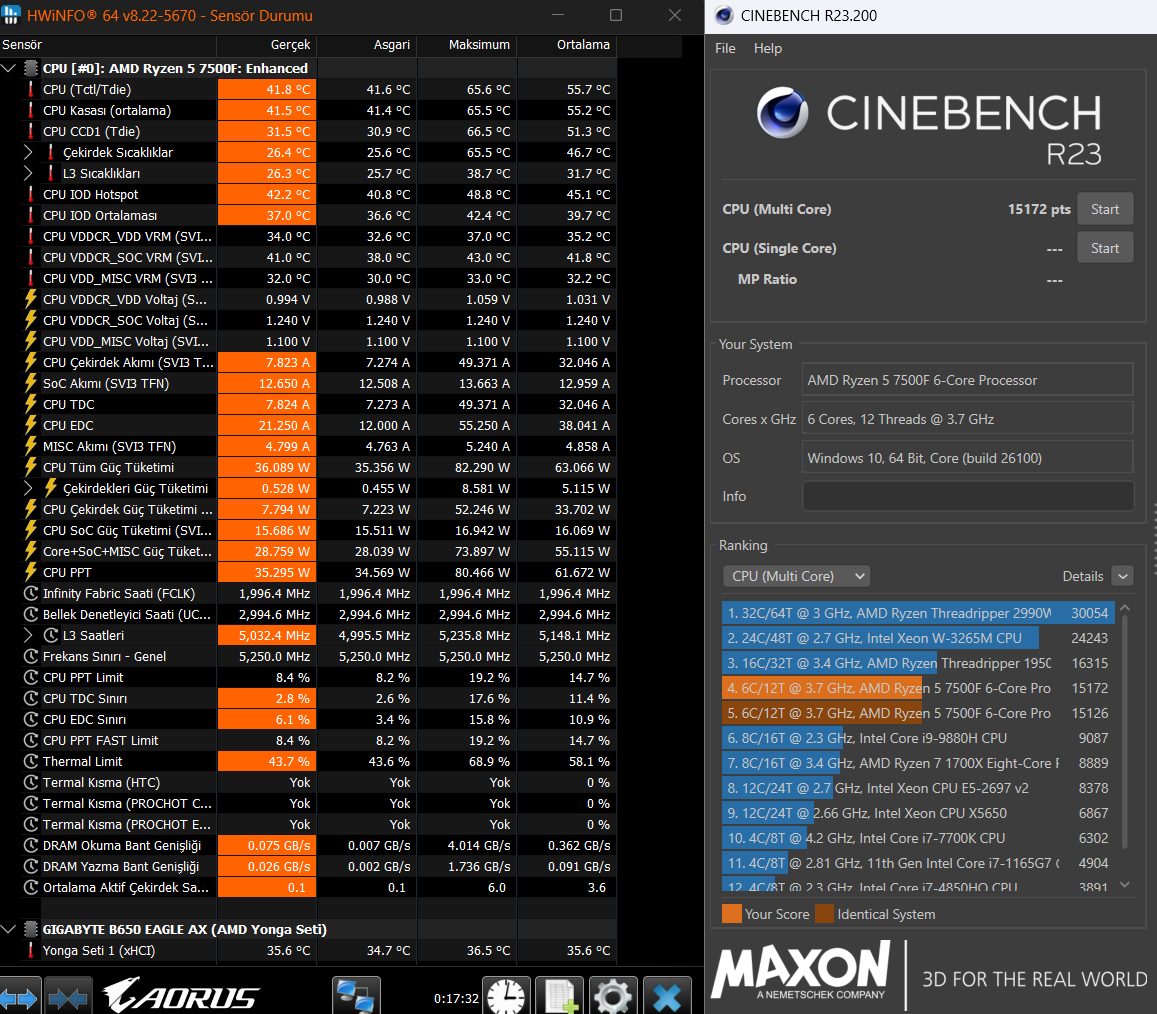Screen dimensions: 1157x1014
Task: Expand the L3 Sıcaklıkları subgroup
Action: (x=28, y=173)
